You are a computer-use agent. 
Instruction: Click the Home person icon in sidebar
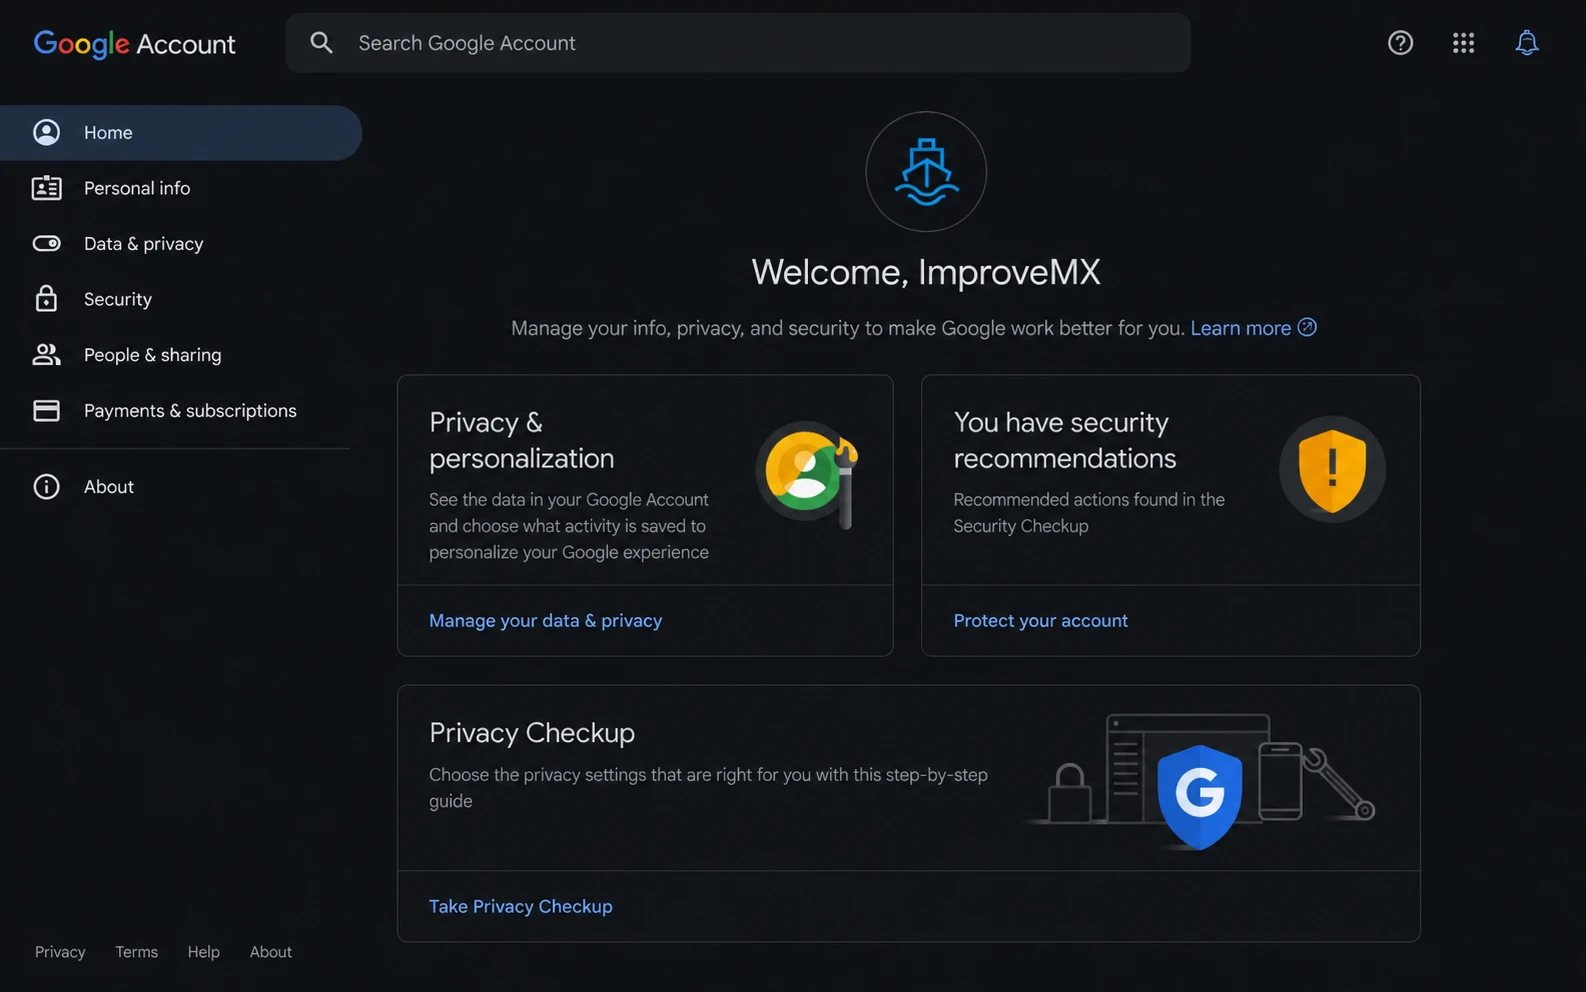coord(46,132)
